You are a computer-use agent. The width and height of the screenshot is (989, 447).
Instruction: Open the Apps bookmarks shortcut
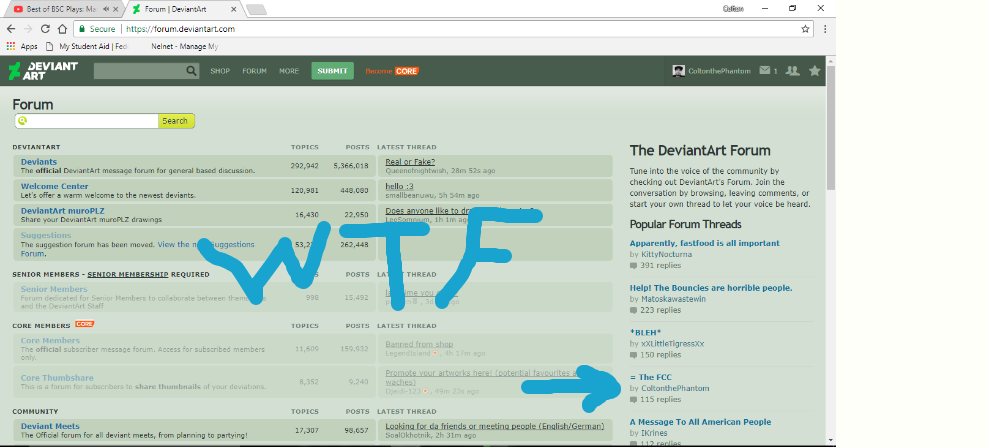[22, 46]
